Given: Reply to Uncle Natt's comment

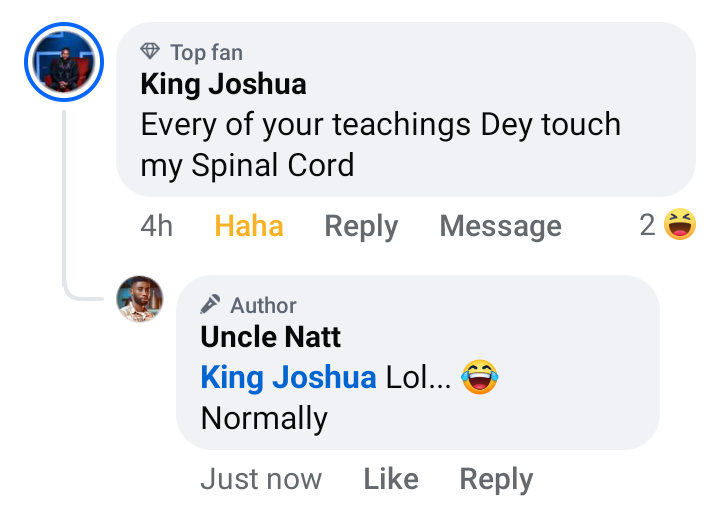Looking at the screenshot, I should coord(496,479).
